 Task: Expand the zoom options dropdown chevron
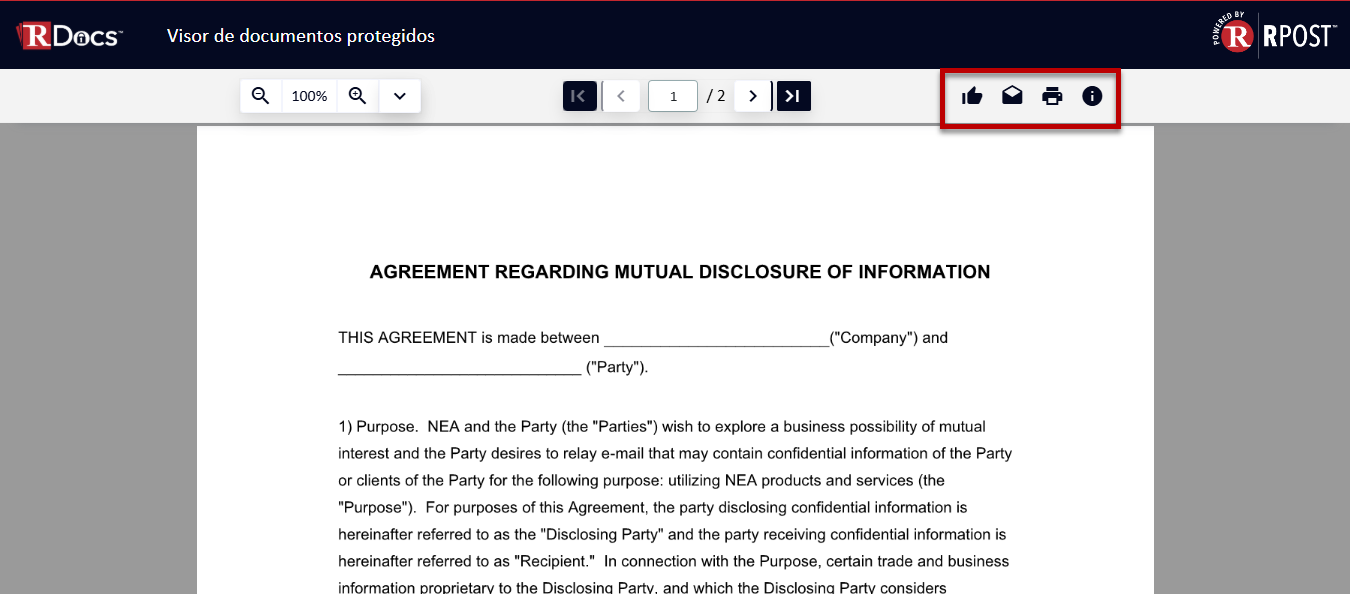[x=400, y=96]
